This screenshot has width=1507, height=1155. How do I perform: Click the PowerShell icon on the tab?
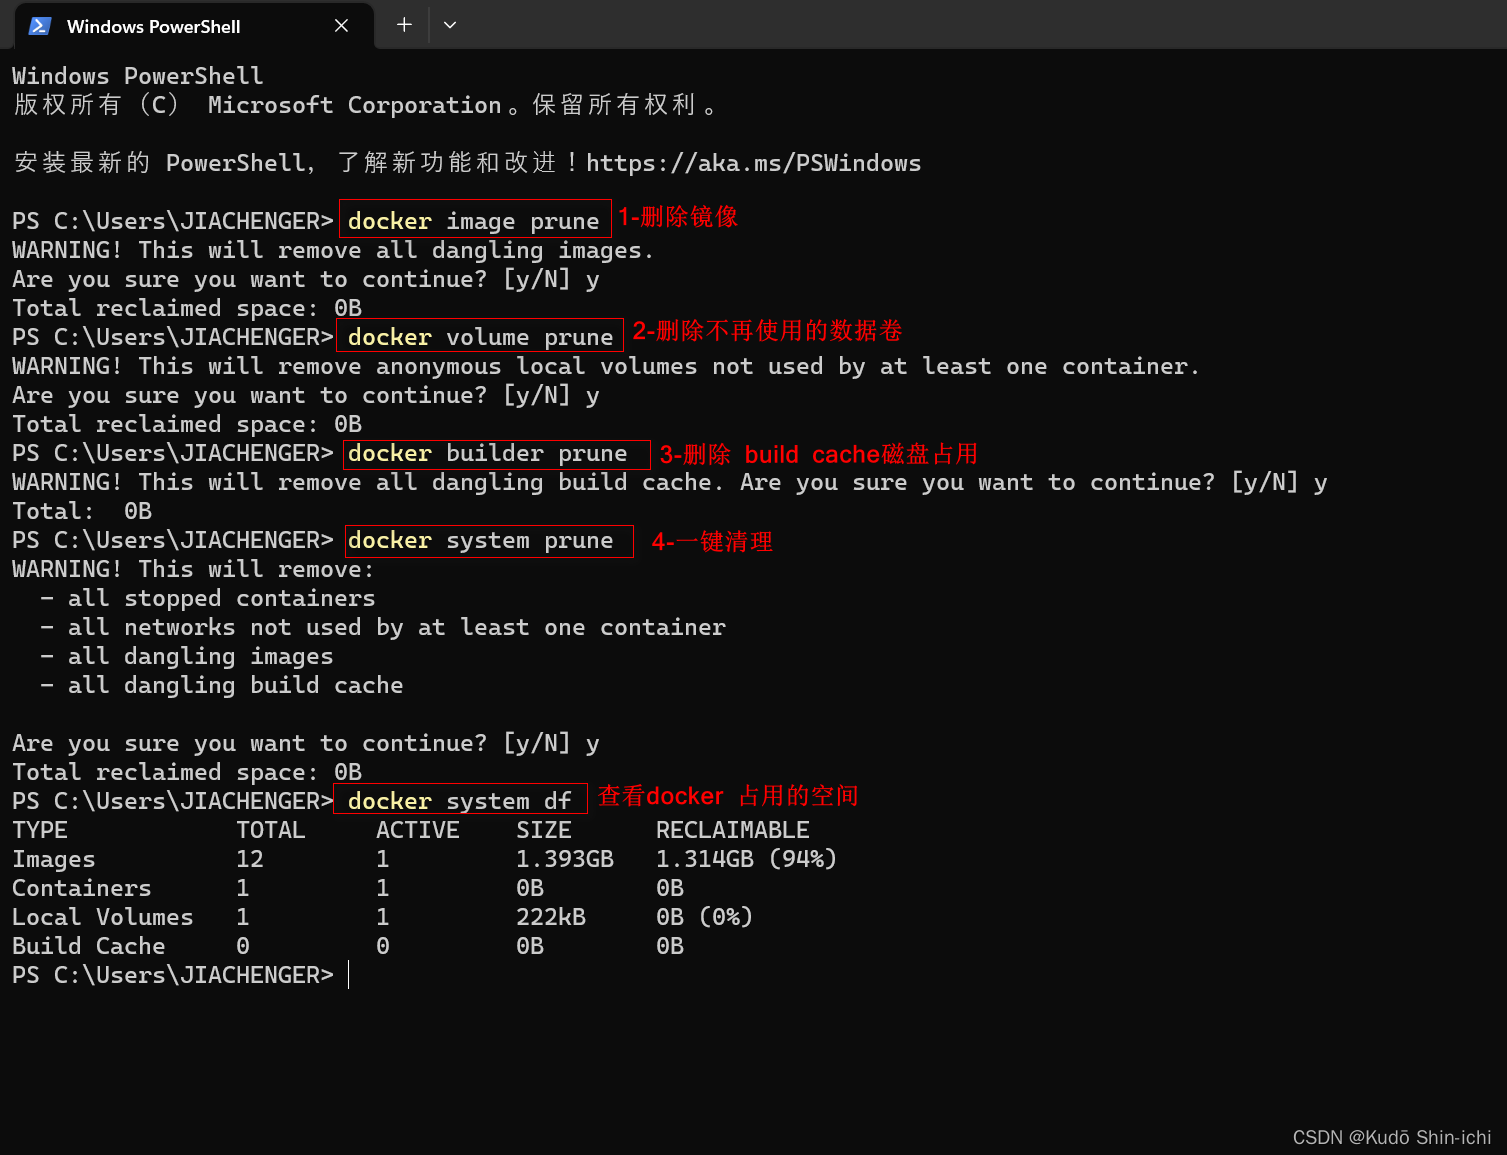click(40, 26)
